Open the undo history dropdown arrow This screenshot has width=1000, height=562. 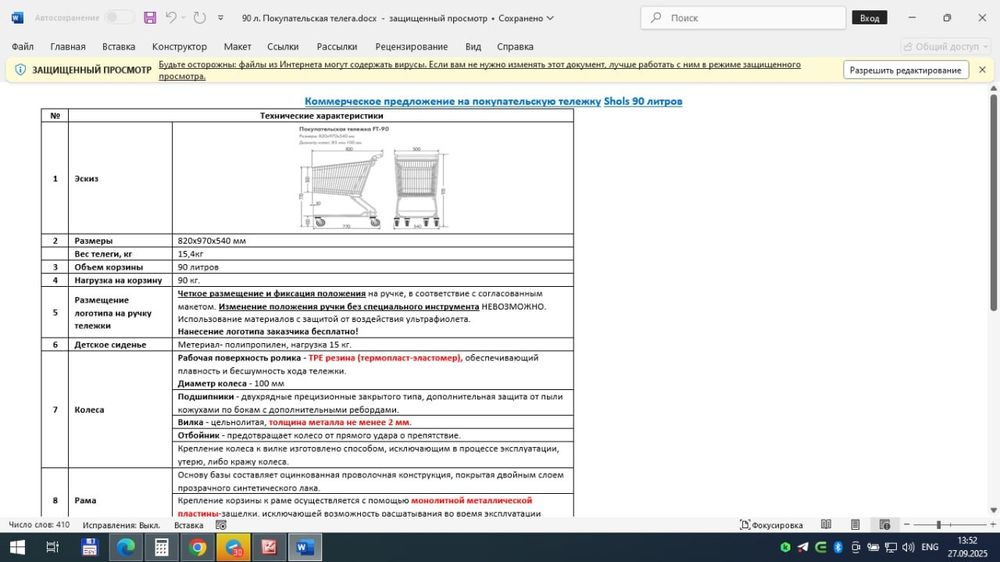184,18
